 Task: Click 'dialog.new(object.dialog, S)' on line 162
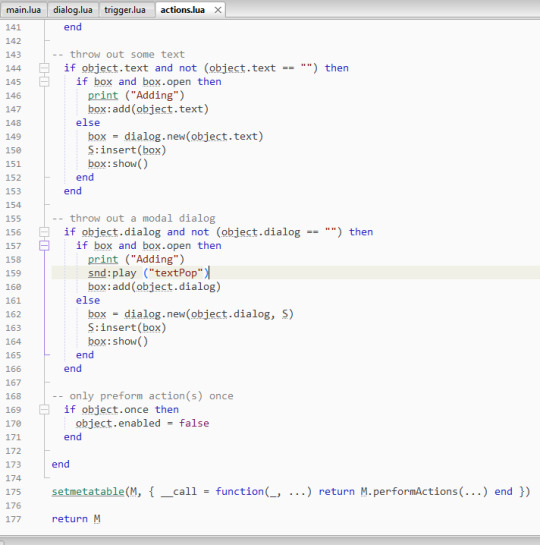[209, 314]
